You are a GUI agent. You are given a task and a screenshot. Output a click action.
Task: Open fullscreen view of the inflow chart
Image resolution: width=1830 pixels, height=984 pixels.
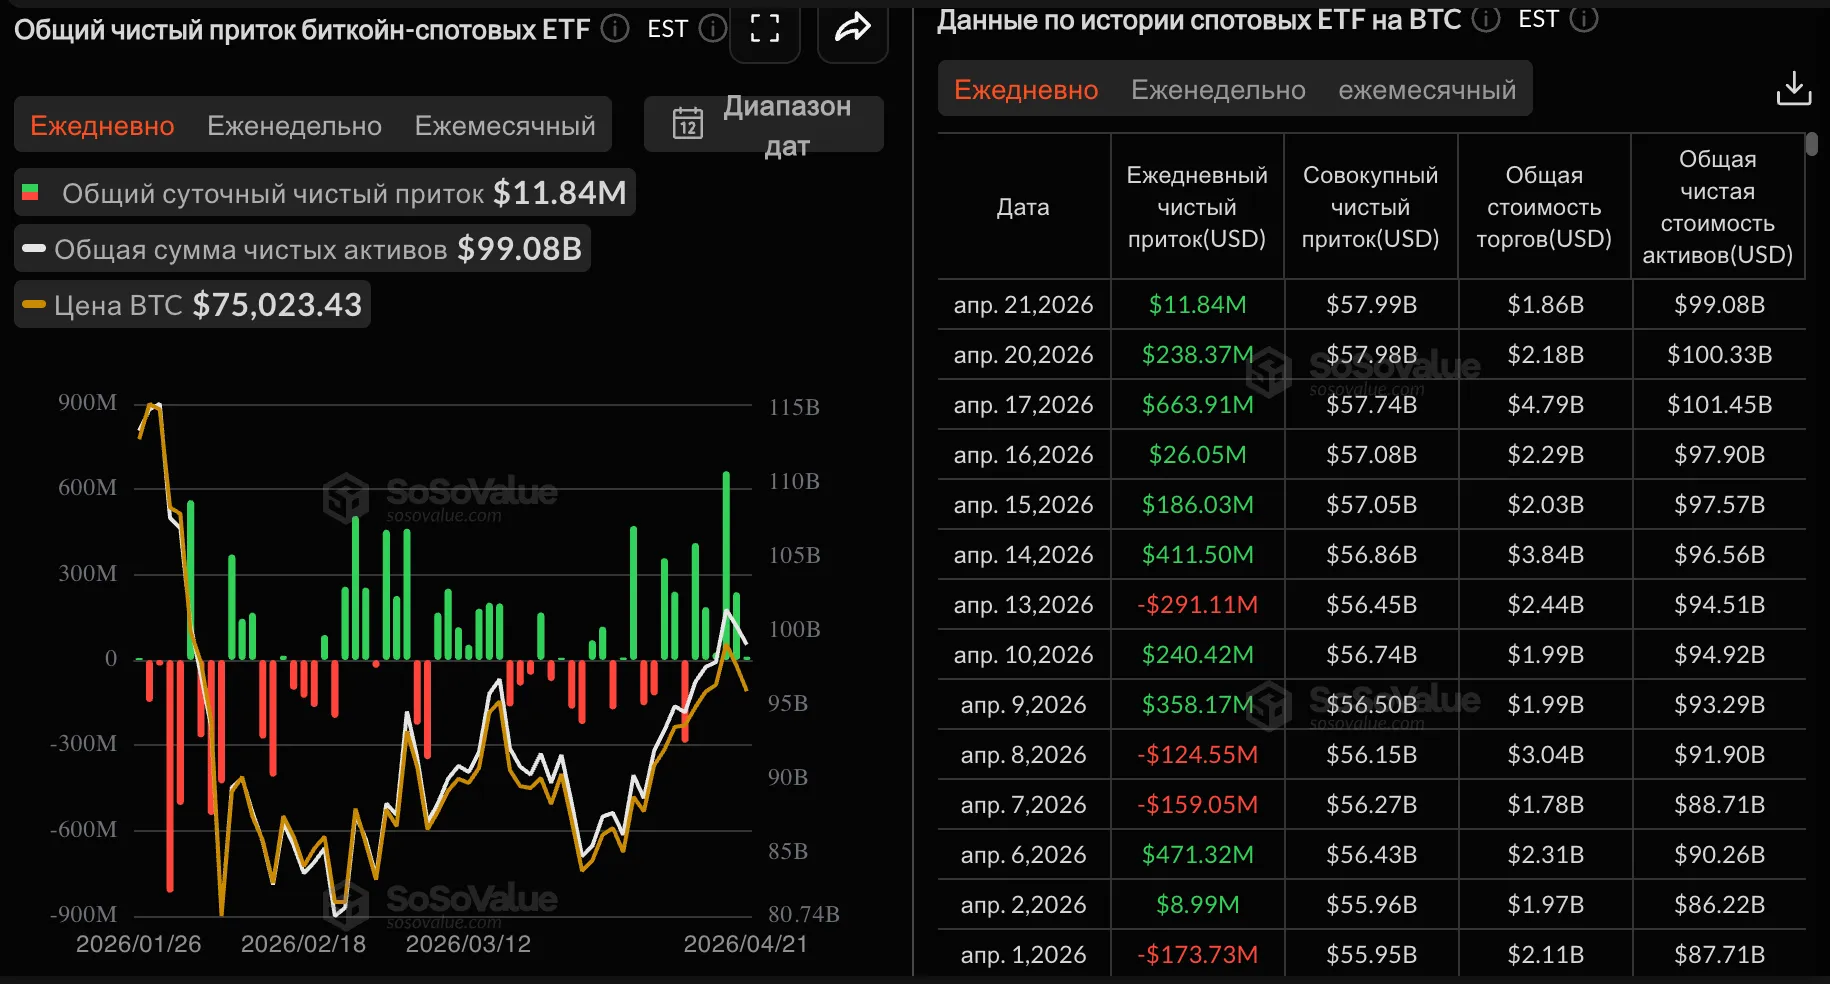tap(764, 28)
